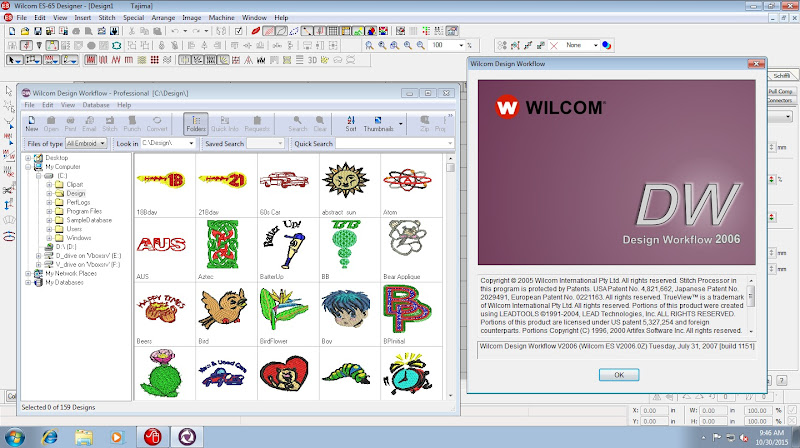Open the Machine menu
The image size is (800, 448).
[x=221, y=17]
